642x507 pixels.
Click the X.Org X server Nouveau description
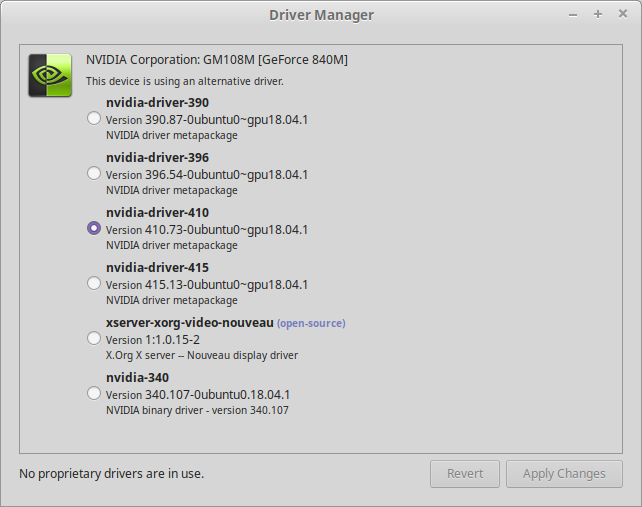(202, 355)
